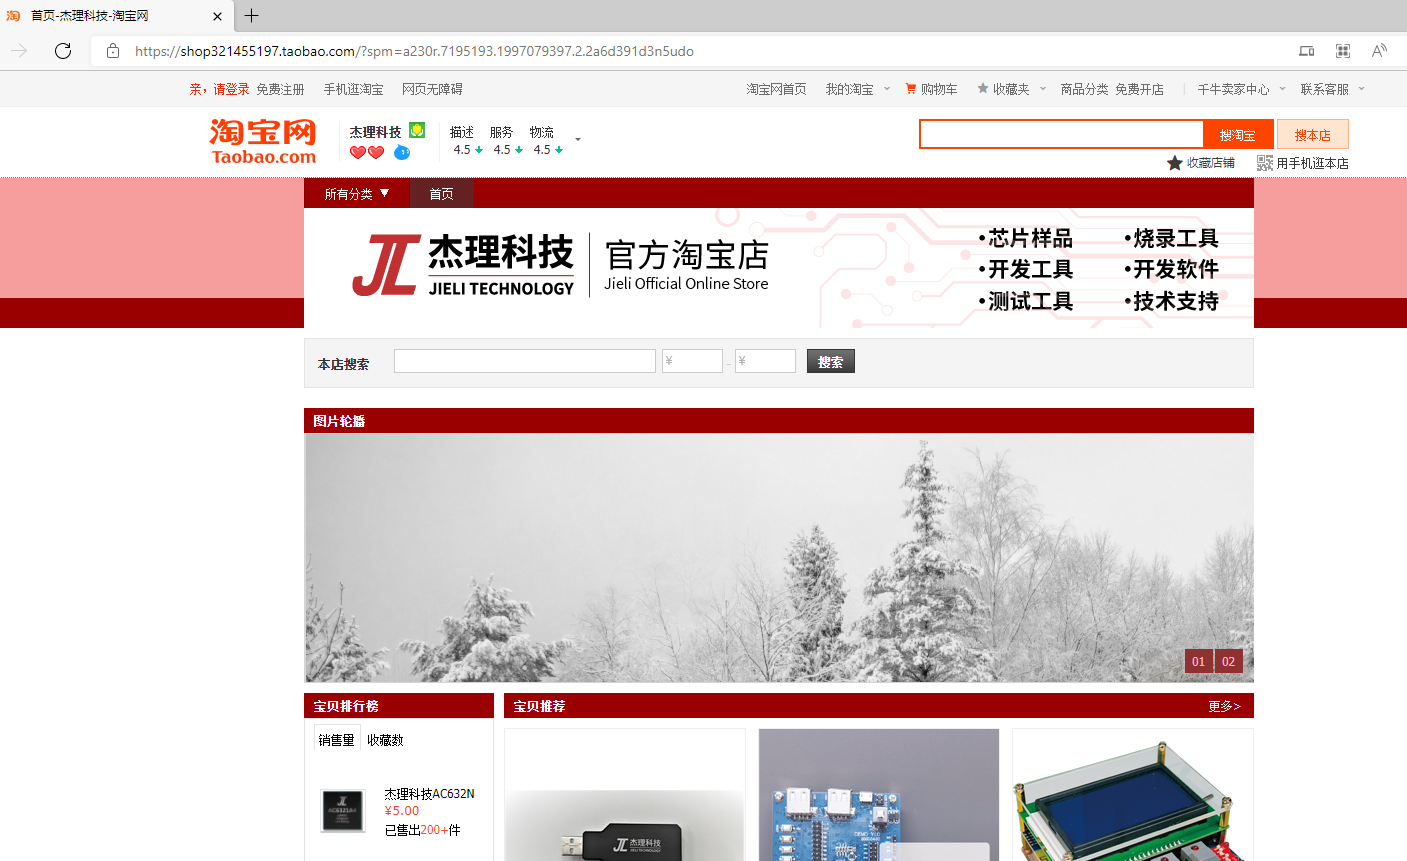Show carousel slide 02

(x=1229, y=661)
